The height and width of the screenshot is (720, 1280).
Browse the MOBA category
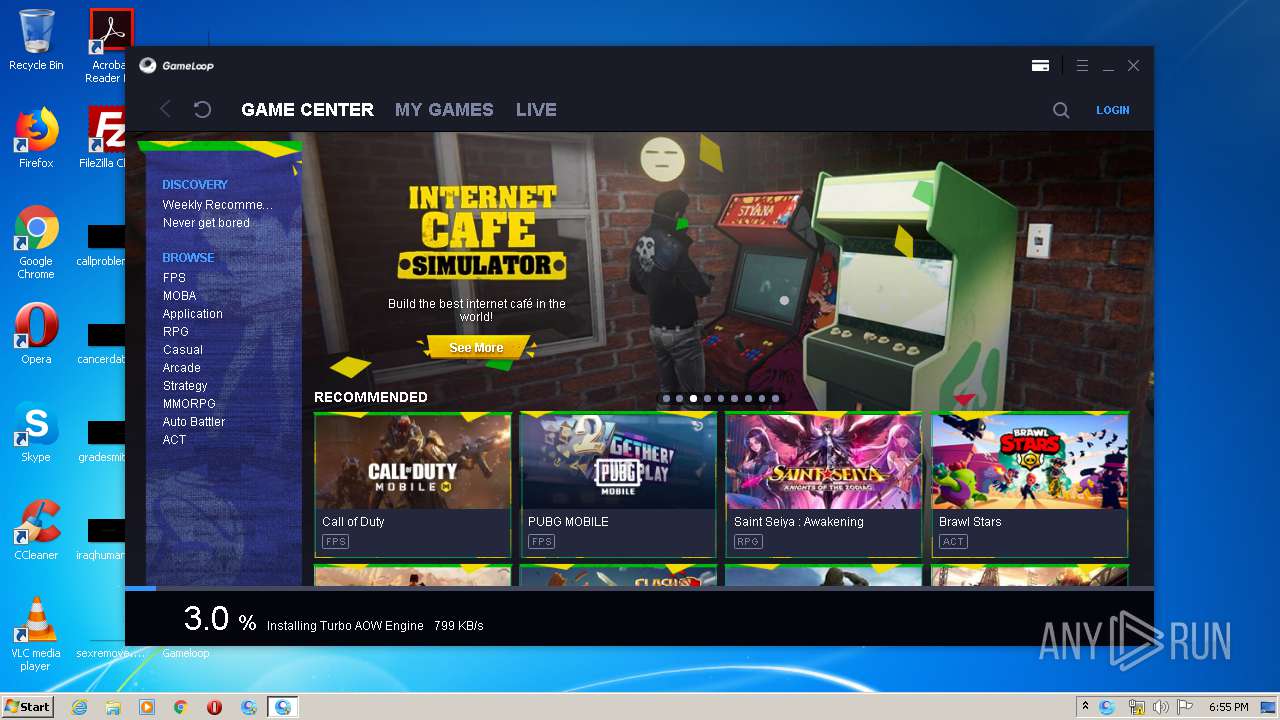click(179, 296)
